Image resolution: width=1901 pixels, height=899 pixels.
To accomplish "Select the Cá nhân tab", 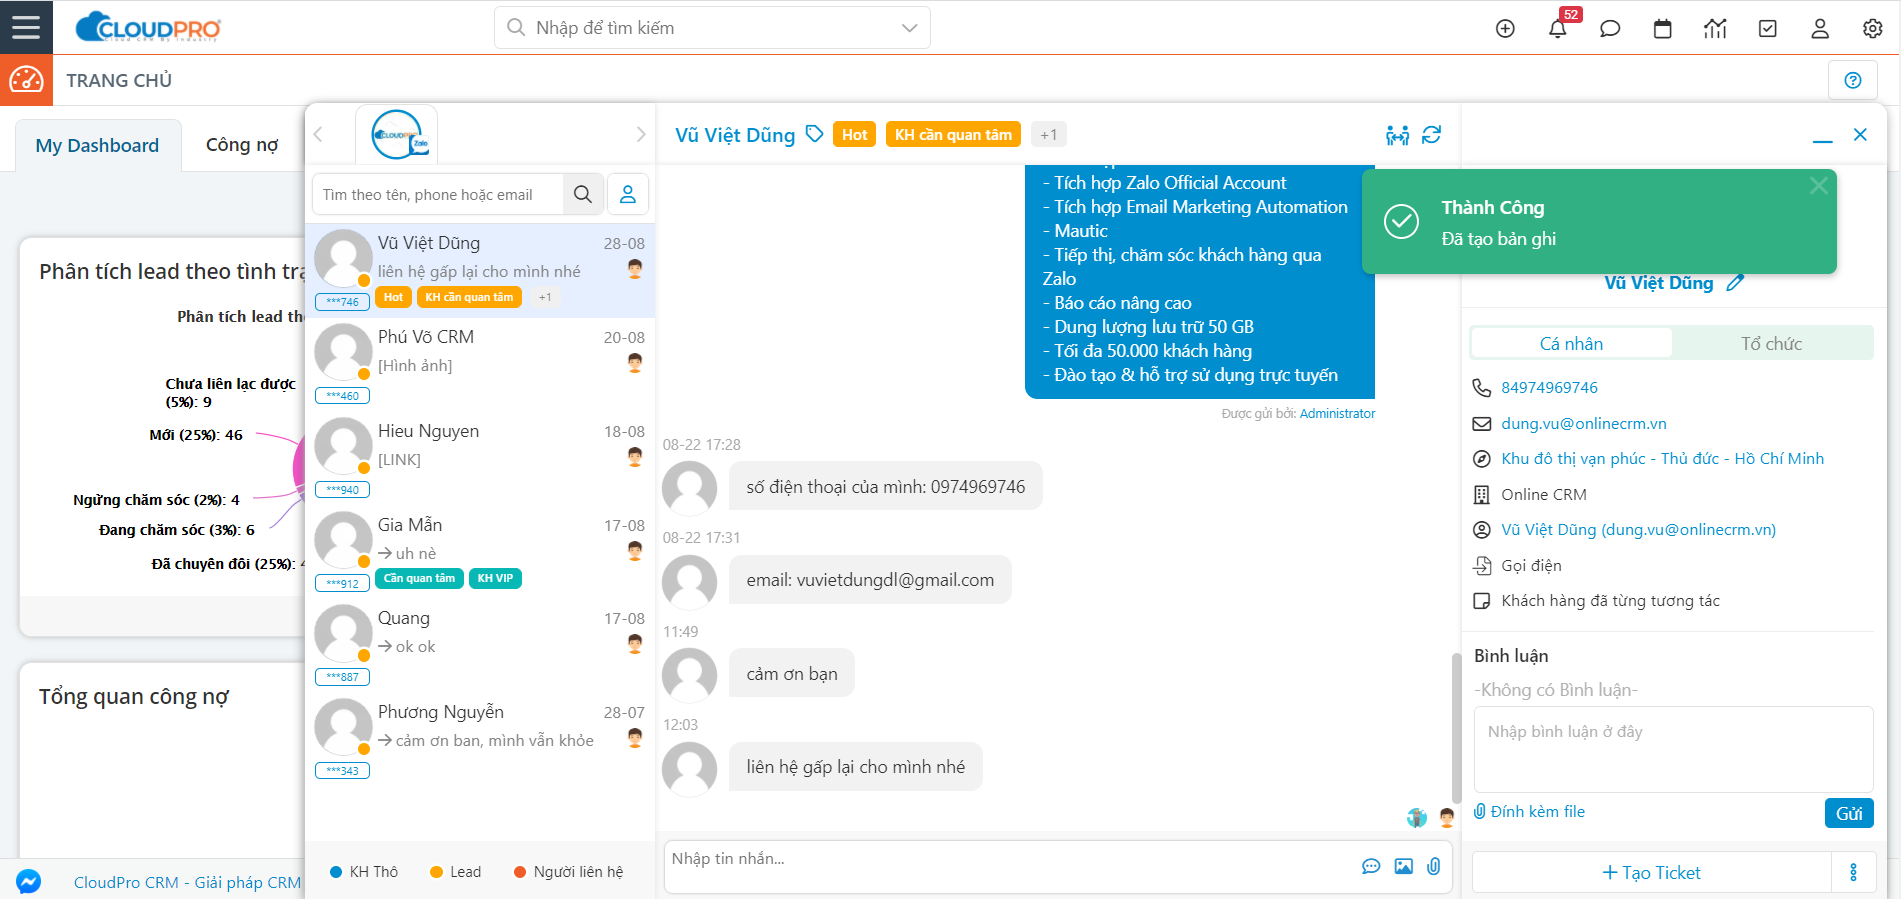I will tap(1571, 343).
